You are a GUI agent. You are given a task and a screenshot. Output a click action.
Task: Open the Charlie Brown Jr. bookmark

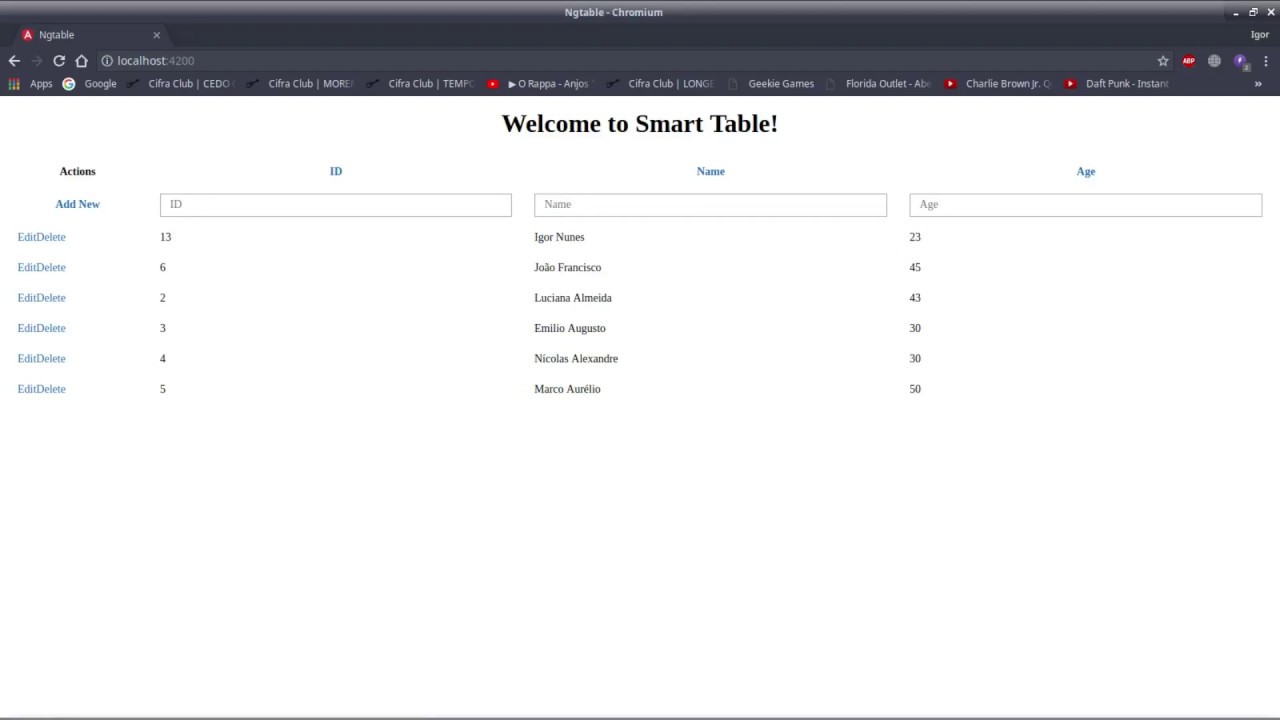click(998, 84)
